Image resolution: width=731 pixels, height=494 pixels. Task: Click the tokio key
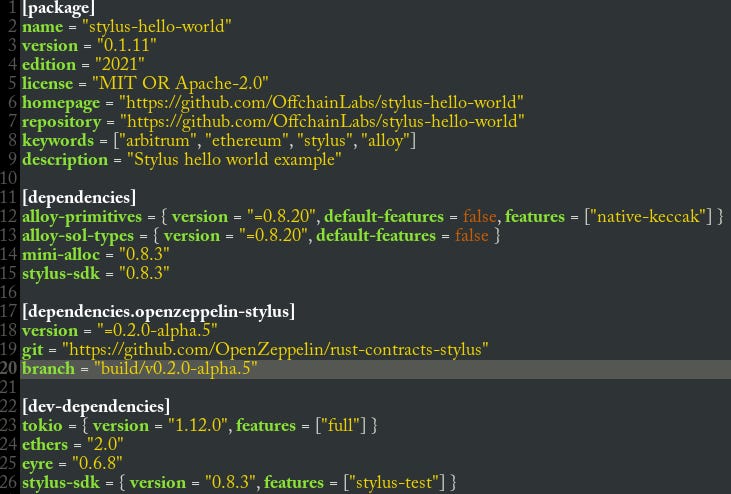(x=42, y=426)
